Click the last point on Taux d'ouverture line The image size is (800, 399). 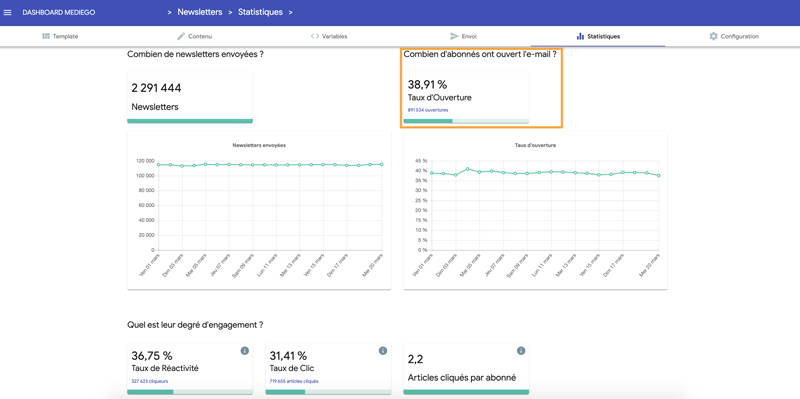click(x=659, y=176)
